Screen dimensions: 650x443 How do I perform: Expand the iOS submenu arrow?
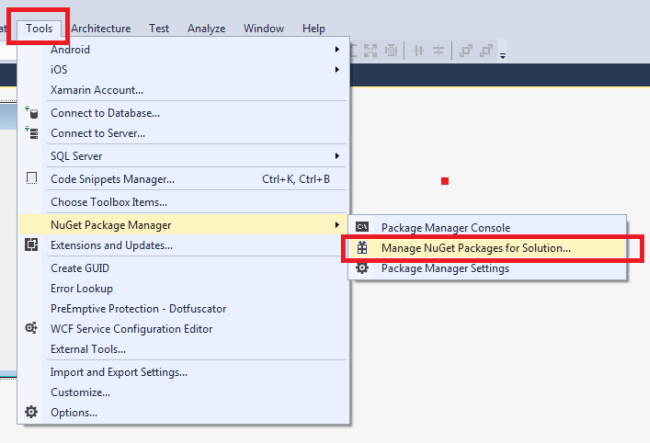[x=337, y=70]
